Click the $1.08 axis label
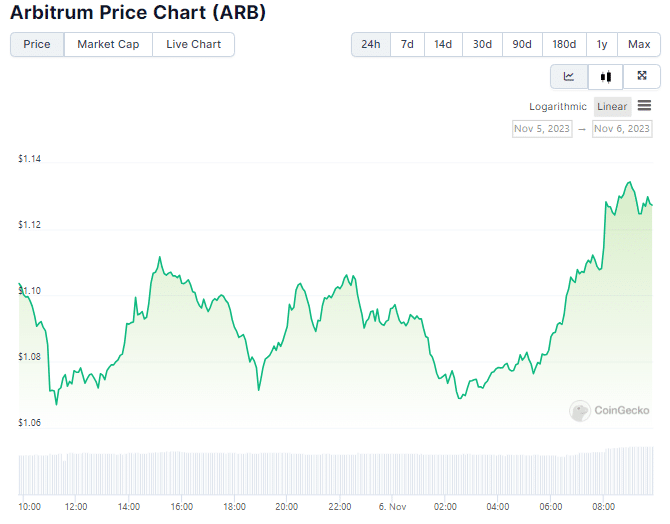 29,357
